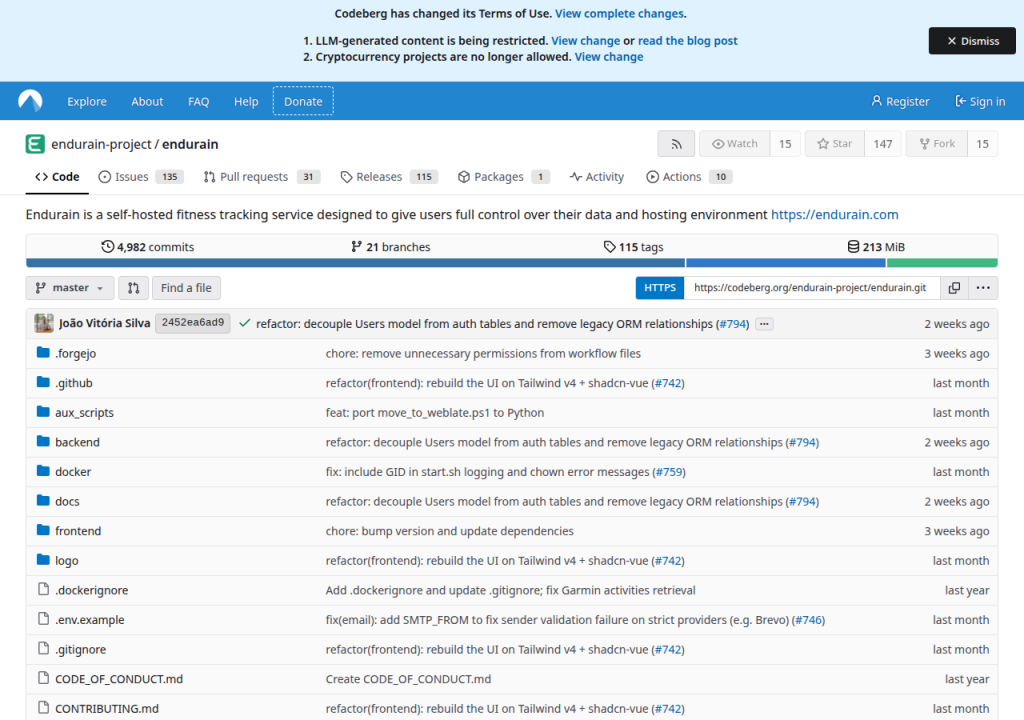Dismiss the Terms of Use banner

[972, 41]
